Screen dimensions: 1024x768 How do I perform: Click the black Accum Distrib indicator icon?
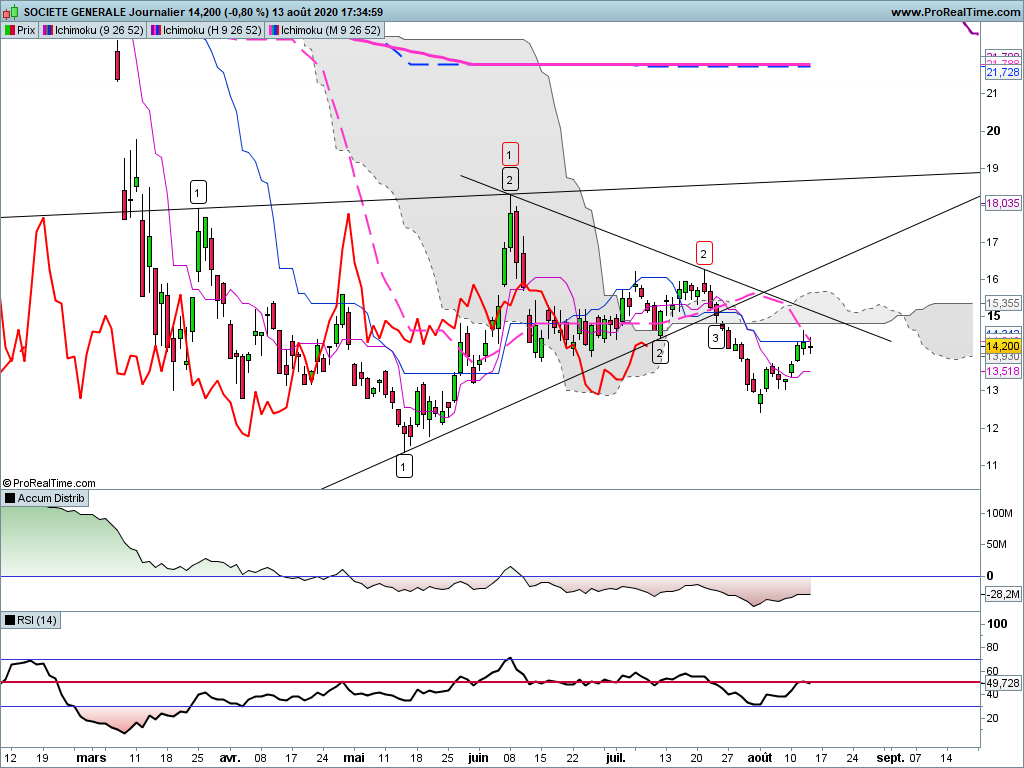pyautogui.click(x=10, y=498)
